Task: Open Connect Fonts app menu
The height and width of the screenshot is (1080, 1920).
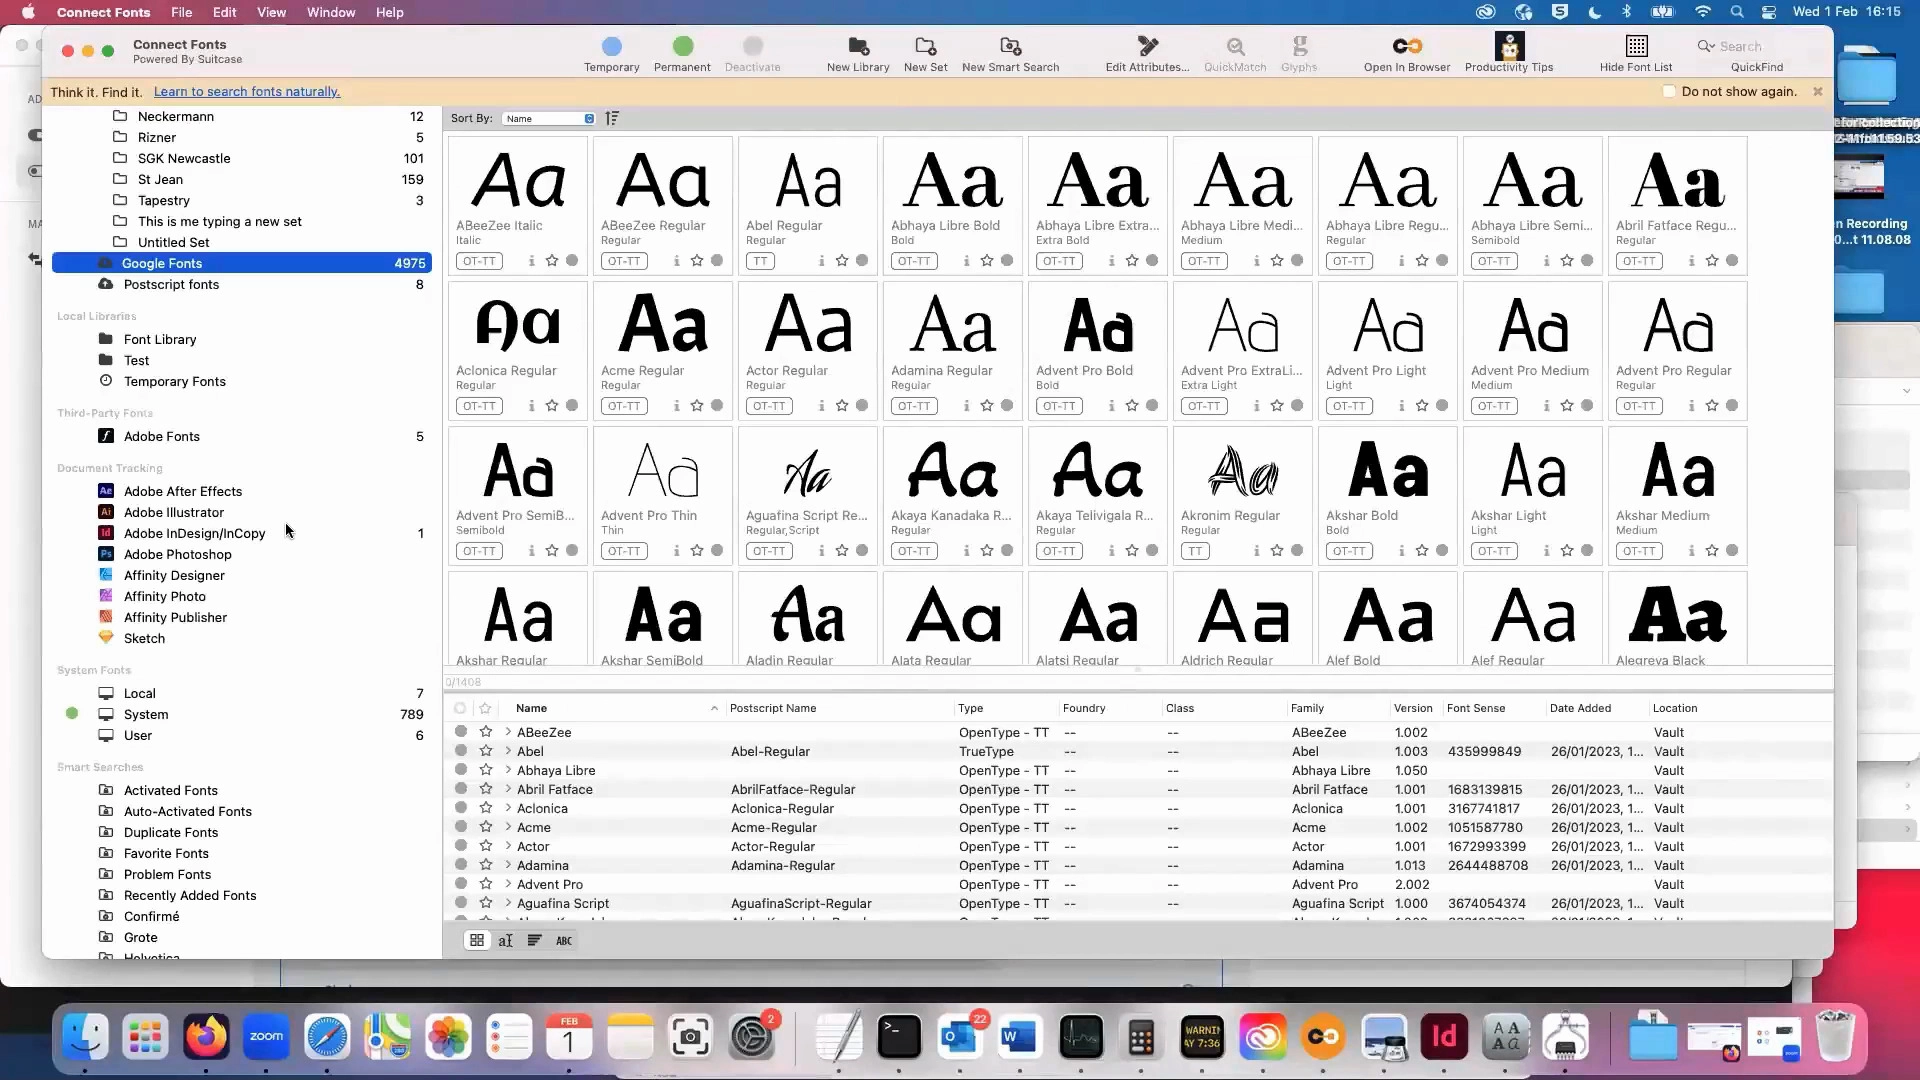Action: [x=103, y=12]
